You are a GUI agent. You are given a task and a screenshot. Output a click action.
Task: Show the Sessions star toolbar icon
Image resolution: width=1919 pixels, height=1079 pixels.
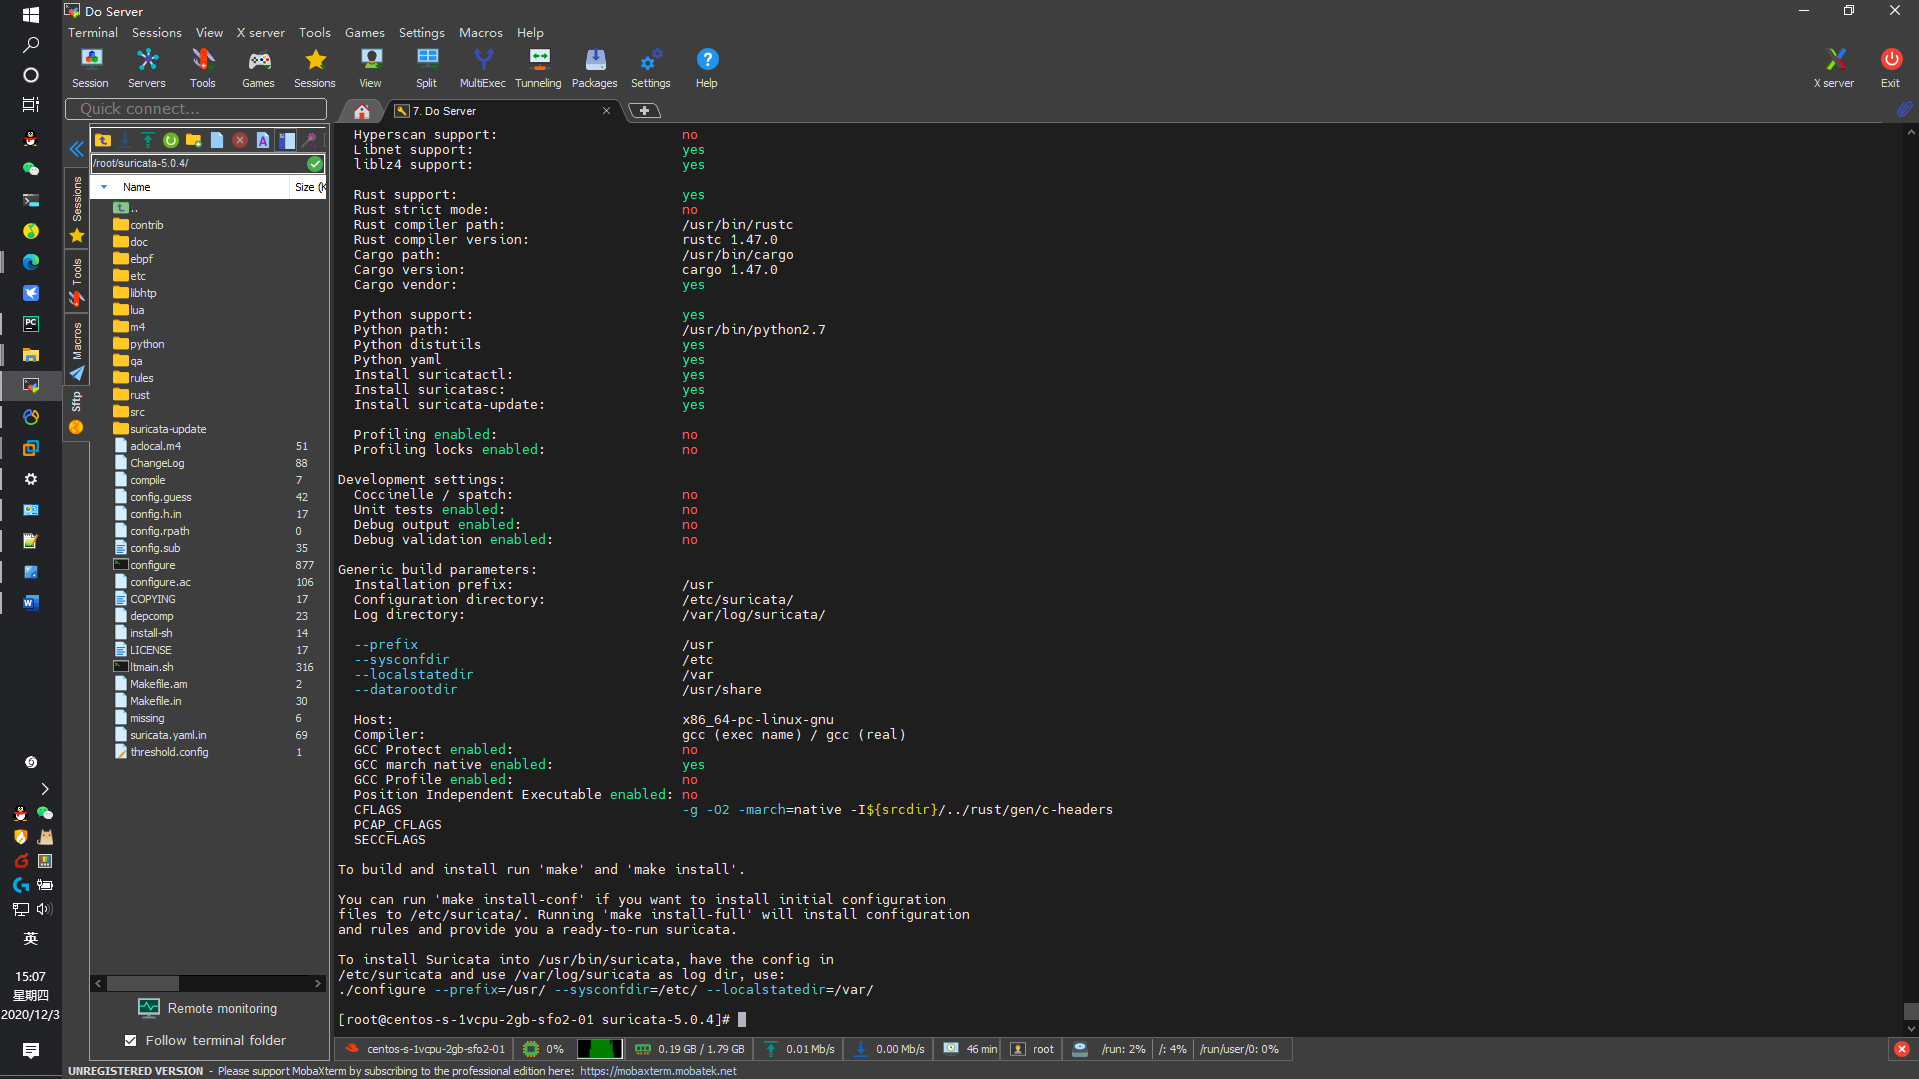coord(315,68)
